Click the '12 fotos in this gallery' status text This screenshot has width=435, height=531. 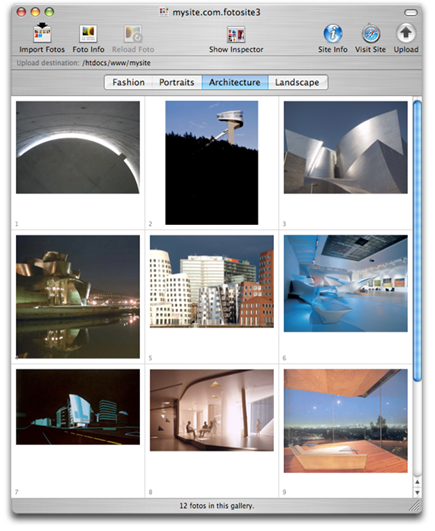(x=217, y=506)
